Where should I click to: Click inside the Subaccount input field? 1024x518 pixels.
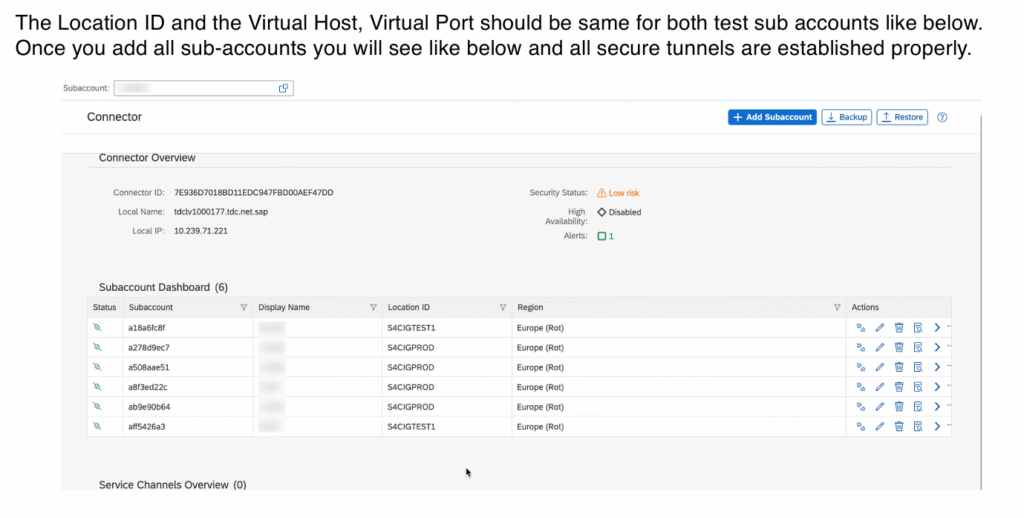(195, 88)
